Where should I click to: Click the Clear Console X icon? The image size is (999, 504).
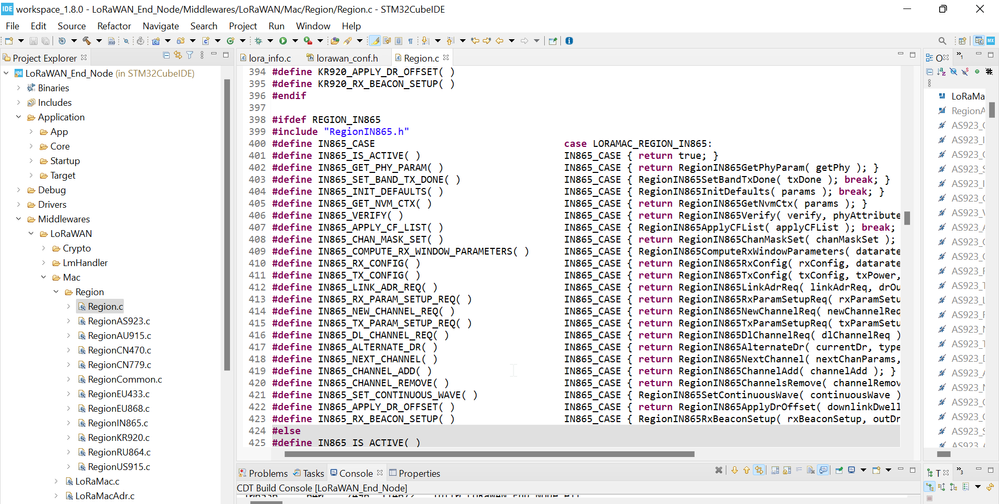tap(719, 470)
